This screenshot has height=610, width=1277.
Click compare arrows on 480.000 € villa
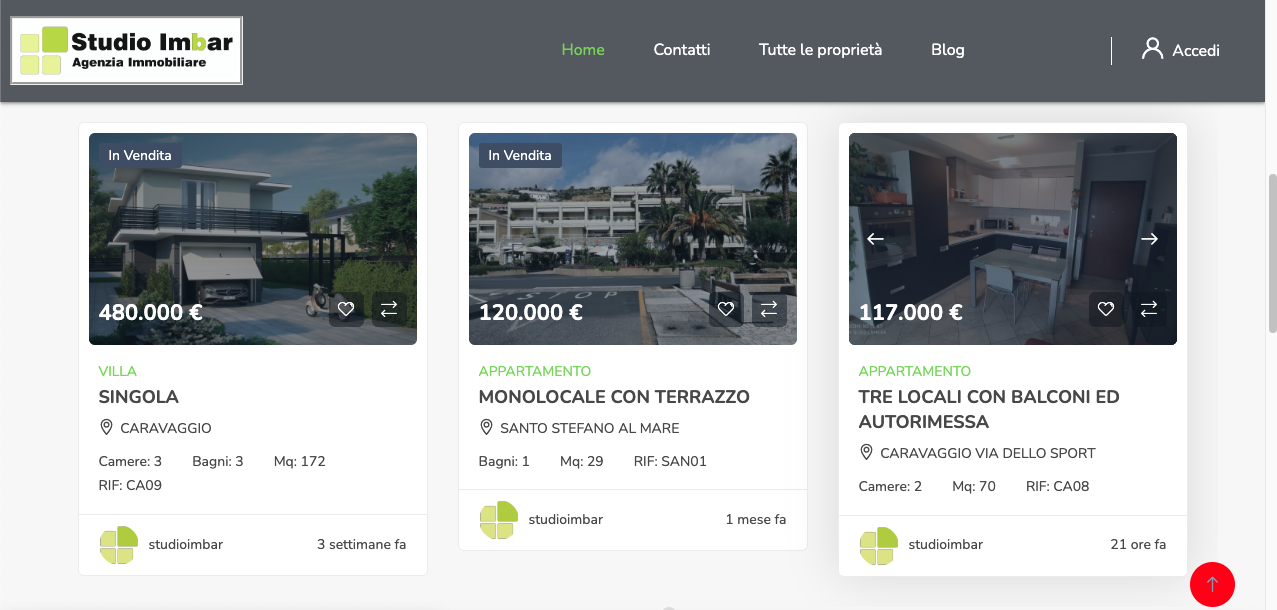click(389, 309)
